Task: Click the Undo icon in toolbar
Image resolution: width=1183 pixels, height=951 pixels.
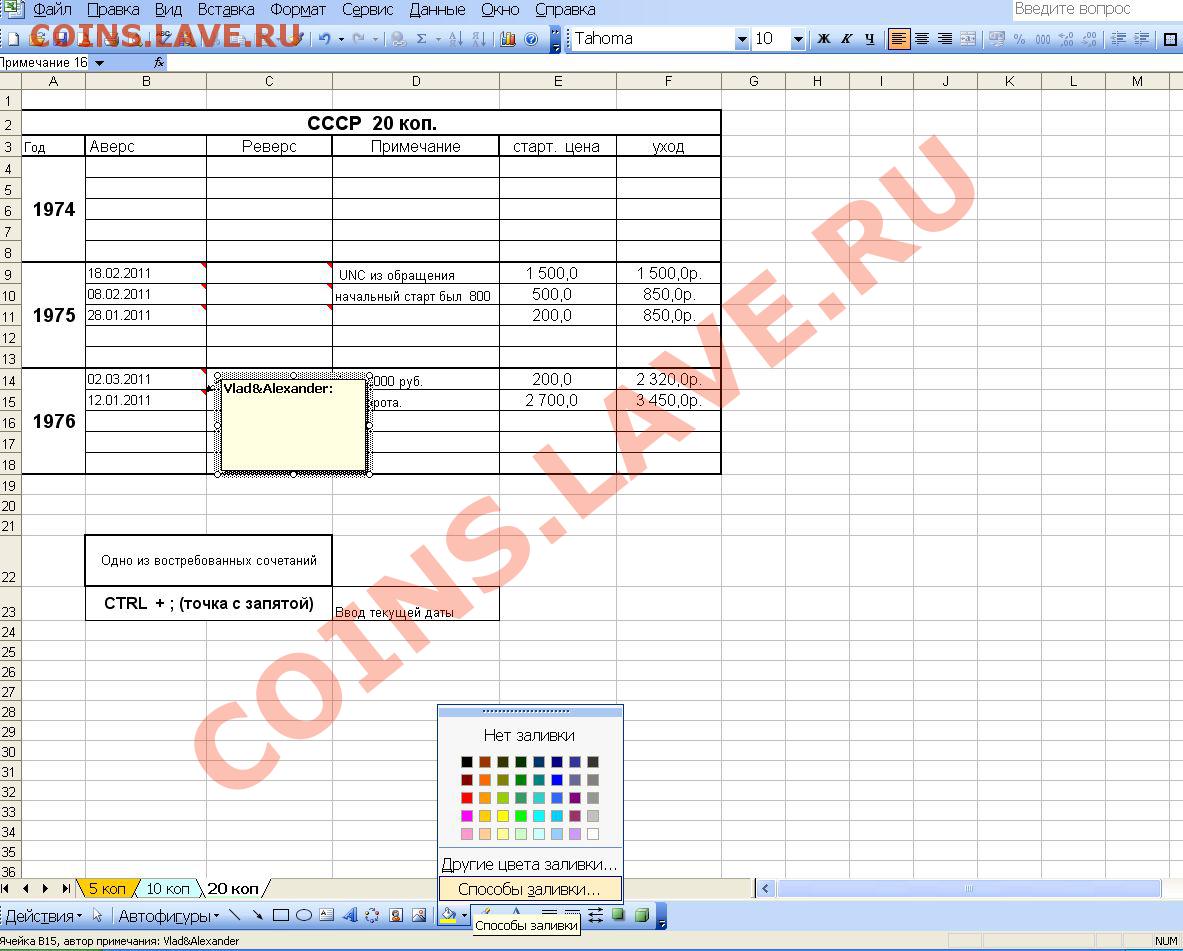Action: click(x=324, y=39)
